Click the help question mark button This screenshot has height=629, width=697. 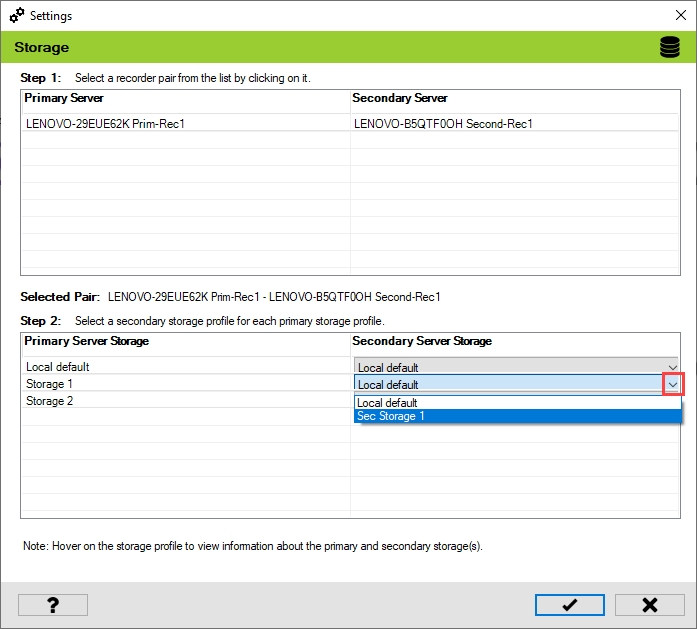tap(53, 605)
